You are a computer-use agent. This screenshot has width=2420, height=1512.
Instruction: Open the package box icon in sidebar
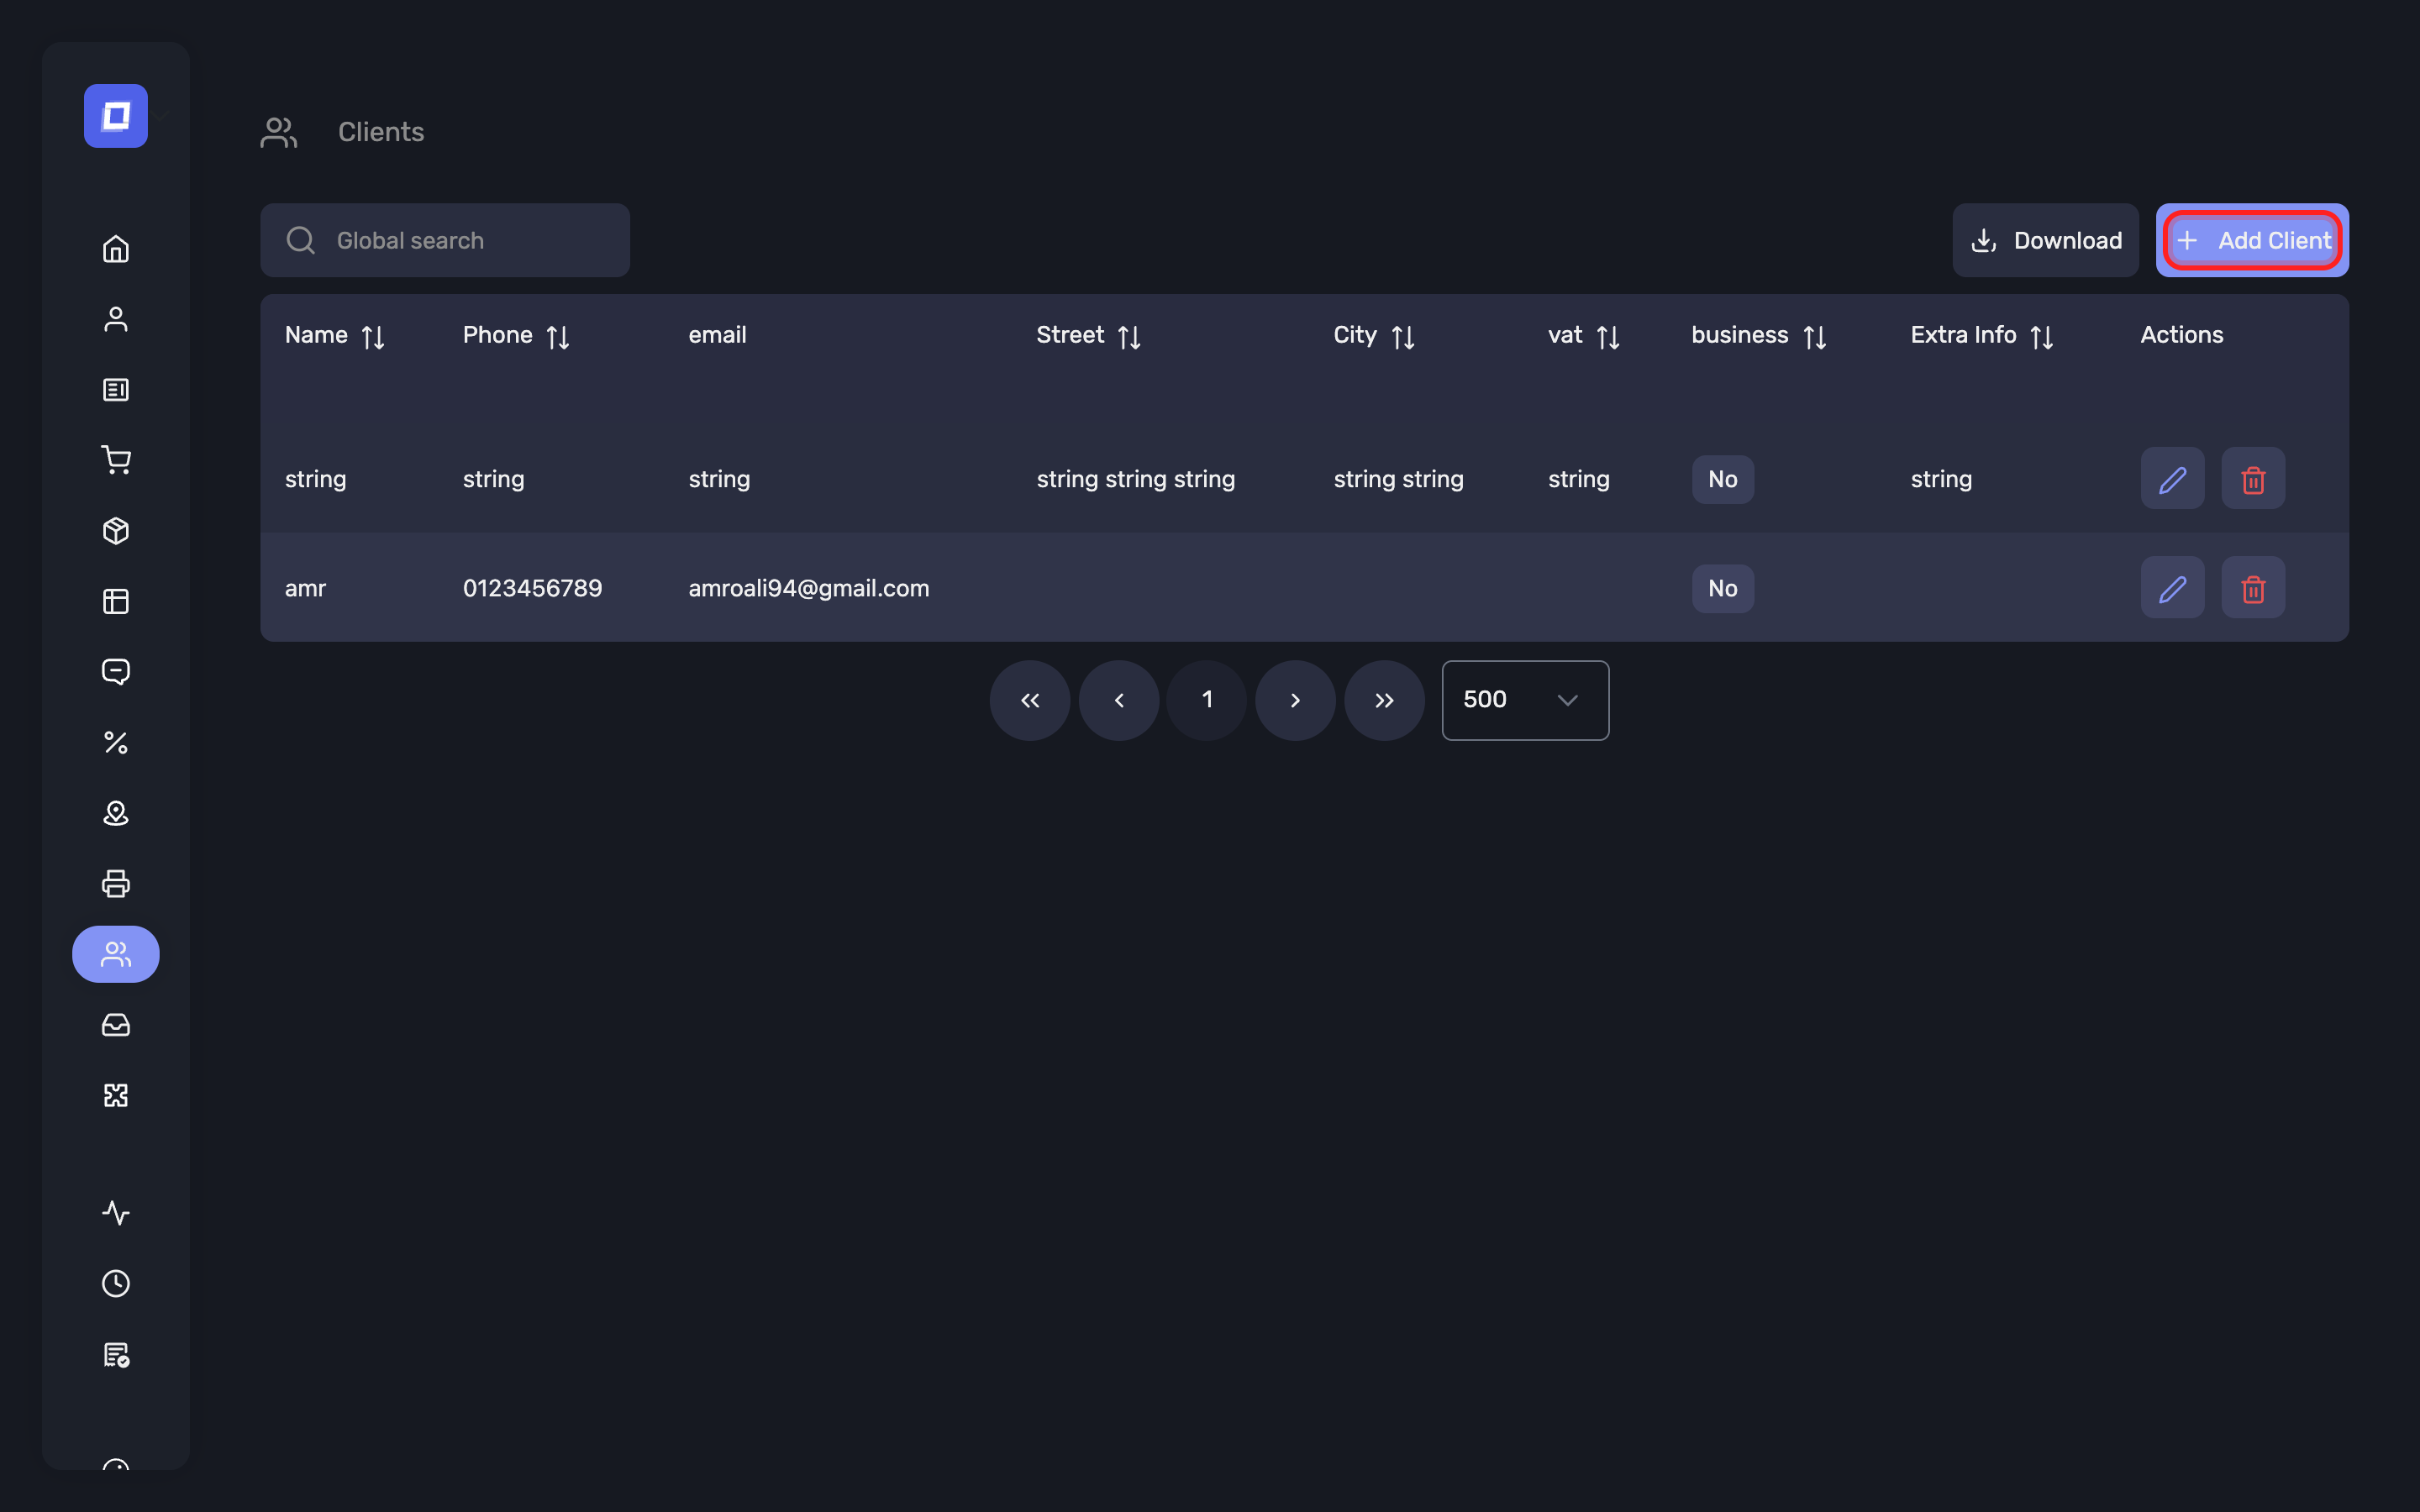point(116,531)
